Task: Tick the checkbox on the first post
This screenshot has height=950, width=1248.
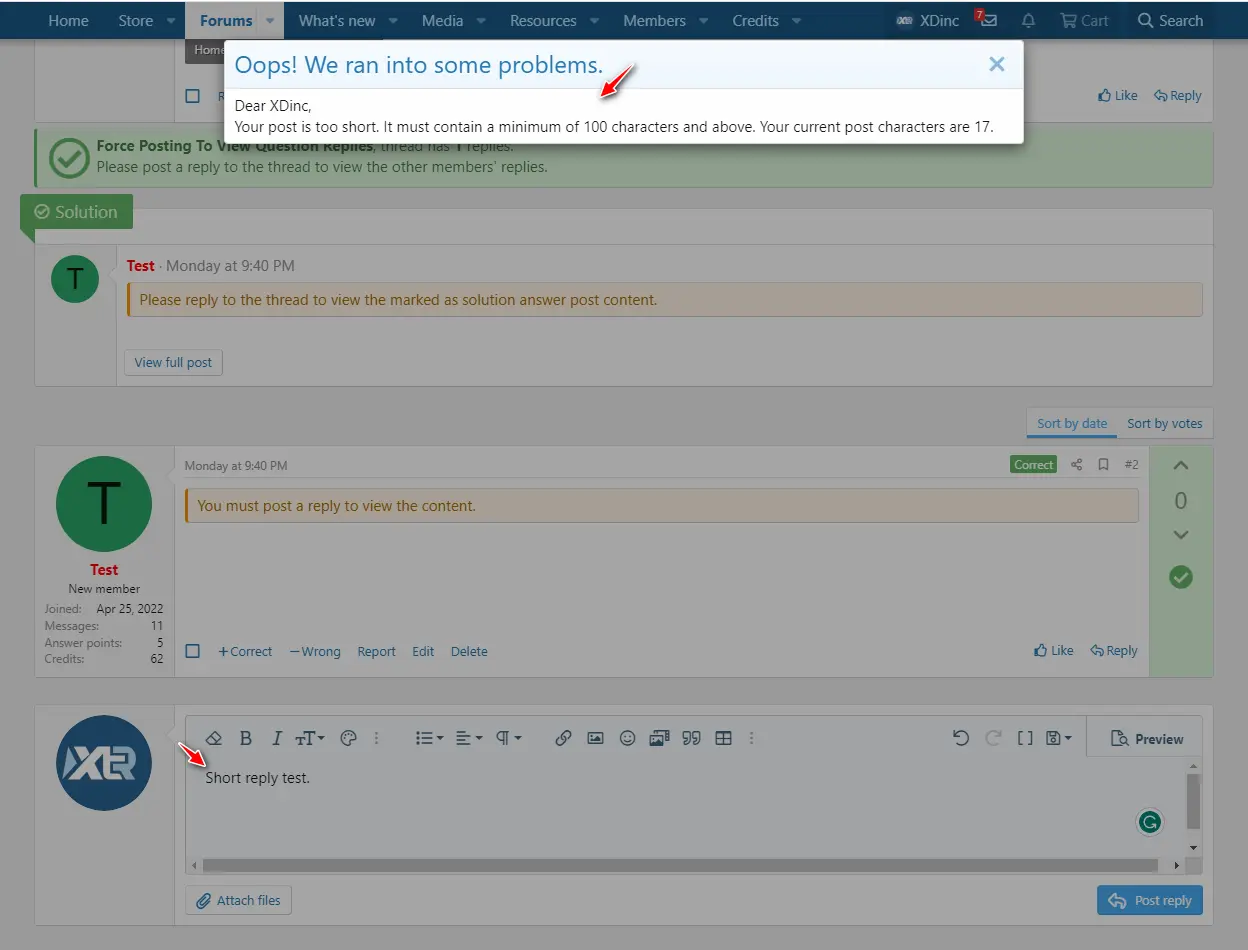Action: coord(193,96)
